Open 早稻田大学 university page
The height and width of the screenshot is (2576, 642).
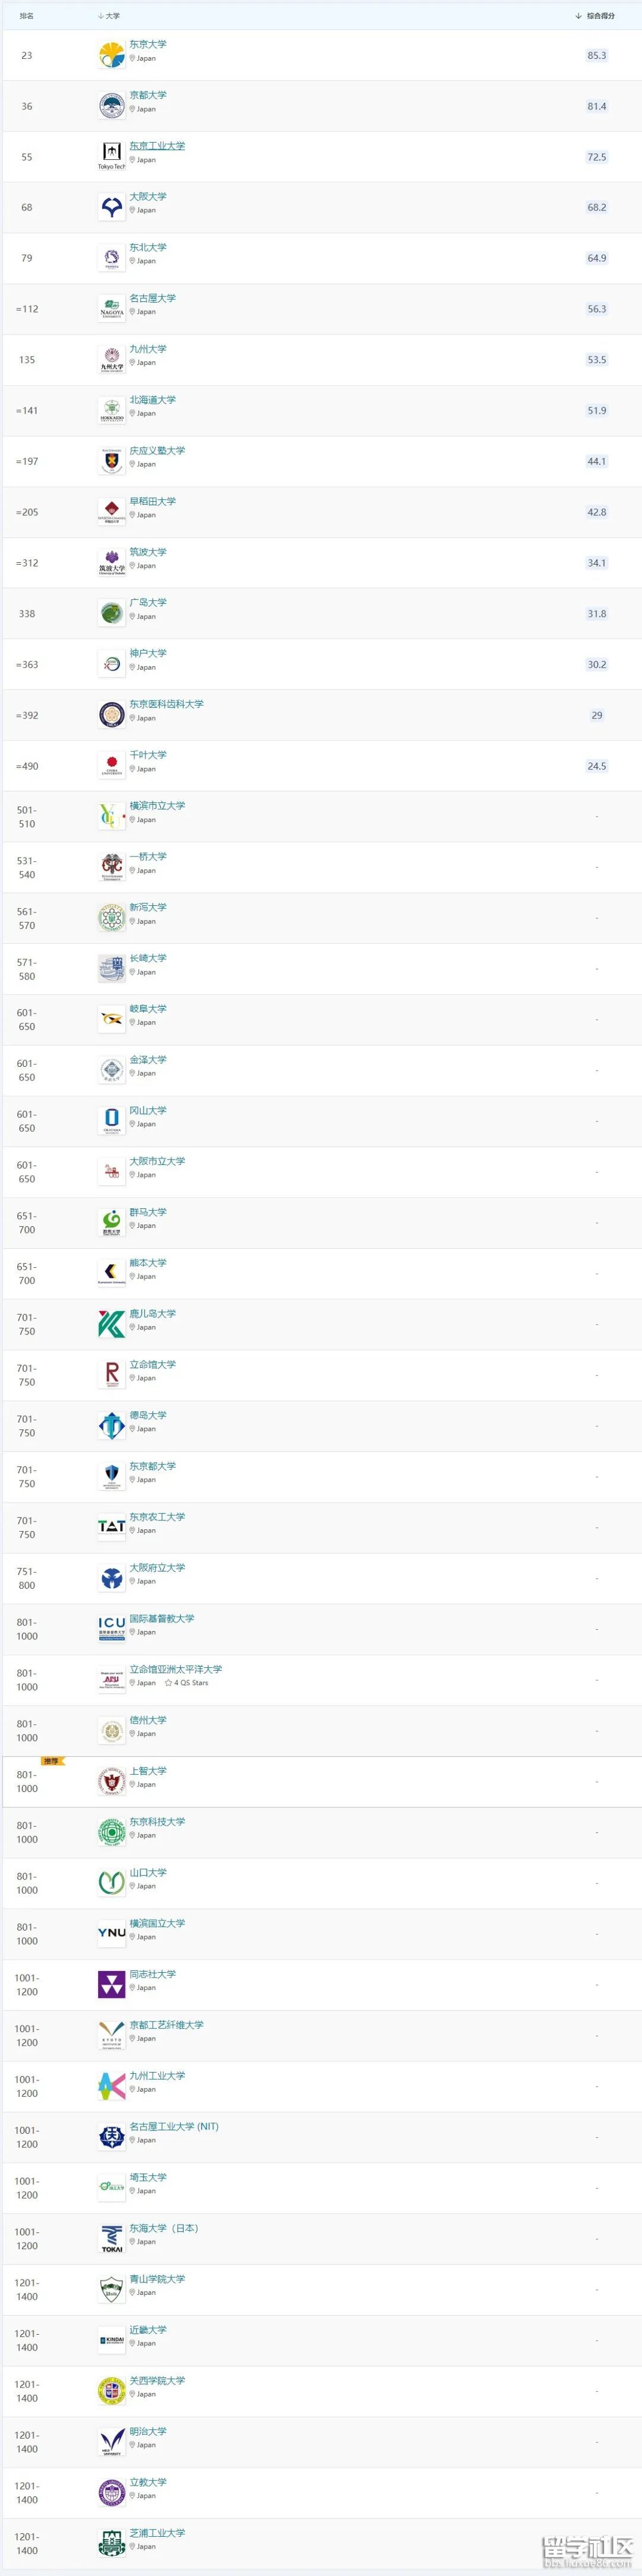tap(152, 502)
